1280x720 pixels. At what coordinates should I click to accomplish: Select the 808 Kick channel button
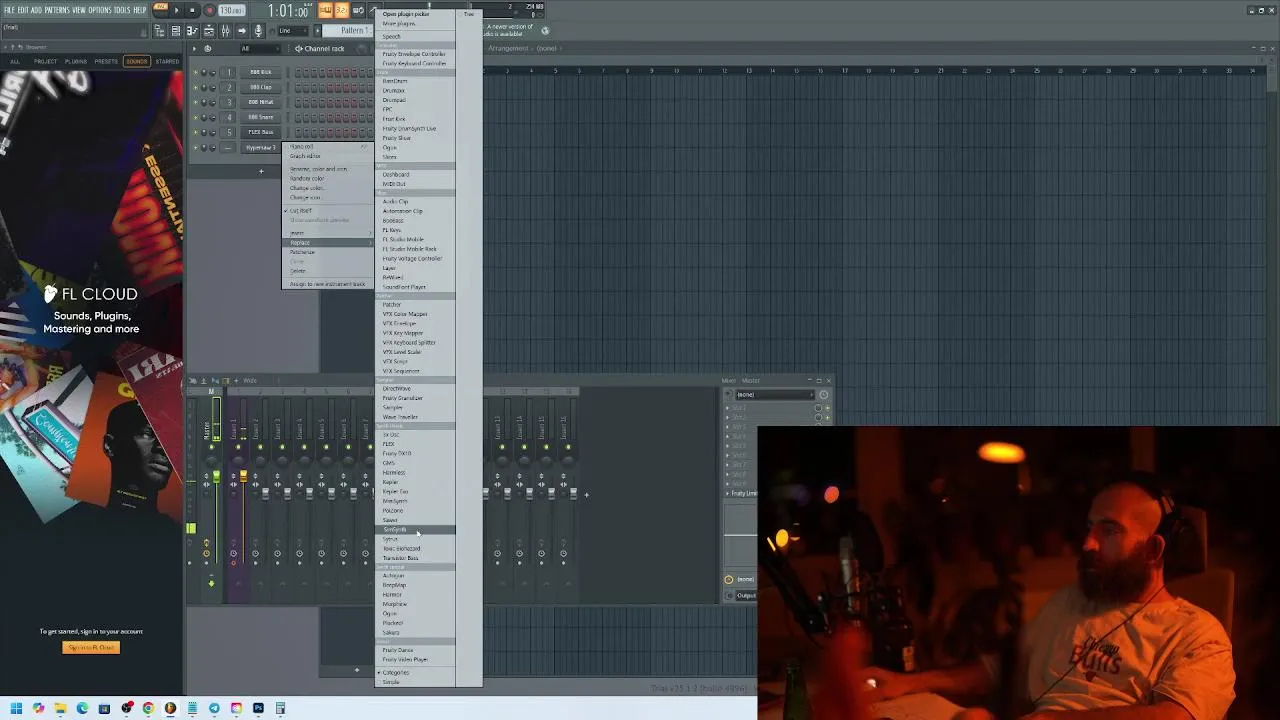click(x=261, y=72)
